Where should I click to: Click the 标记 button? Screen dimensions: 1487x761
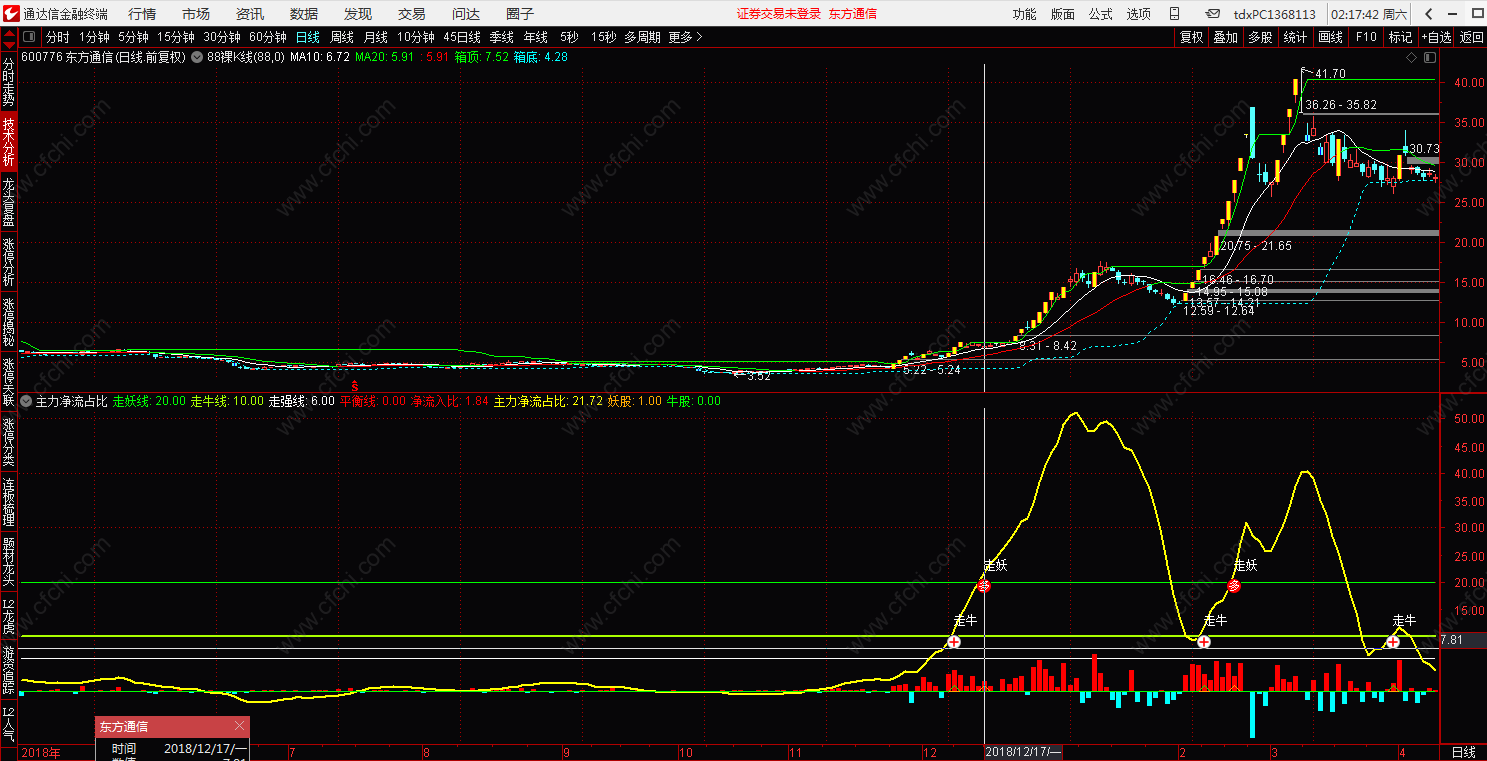[x=1400, y=37]
